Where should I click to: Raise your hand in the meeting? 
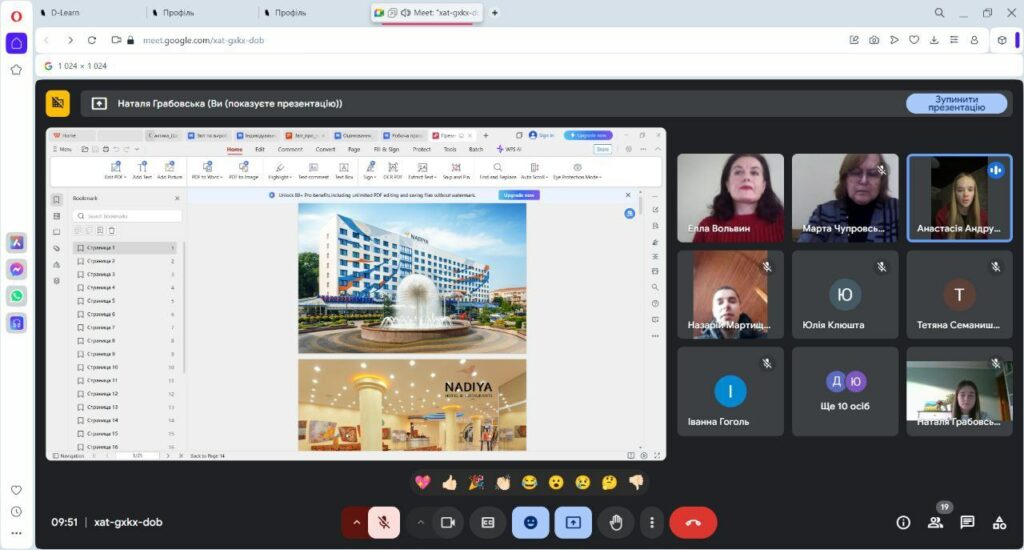pyautogui.click(x=616, y=522)
